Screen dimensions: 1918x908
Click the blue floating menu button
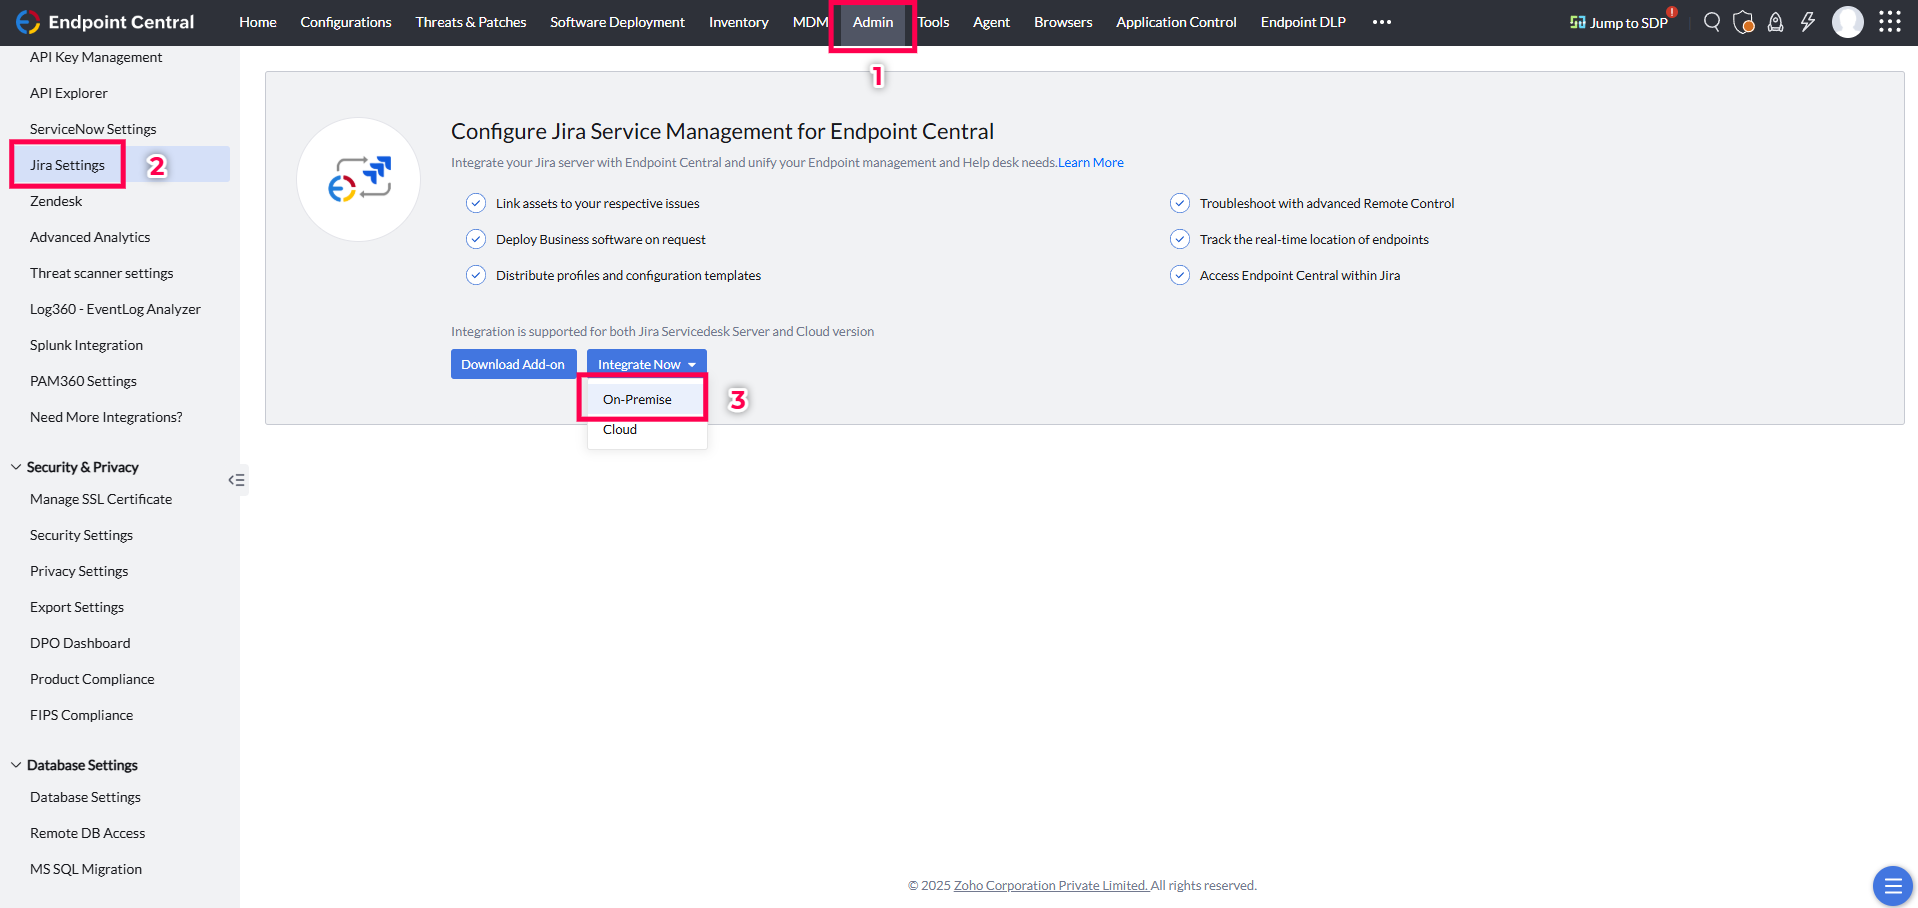click(x=1892, y=886)
